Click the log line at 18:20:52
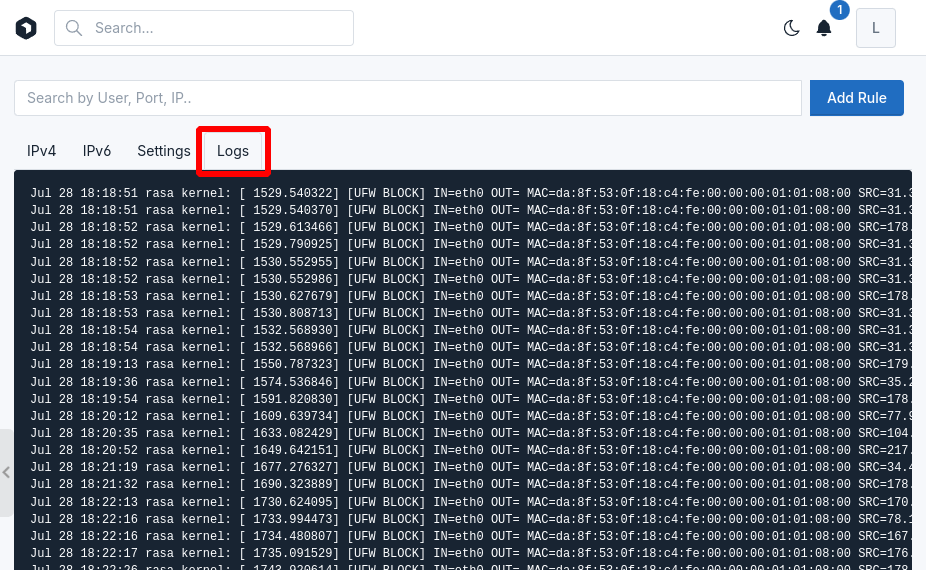Image resolution: width=926 pixels, height=570 pixels. click(470, 450)
